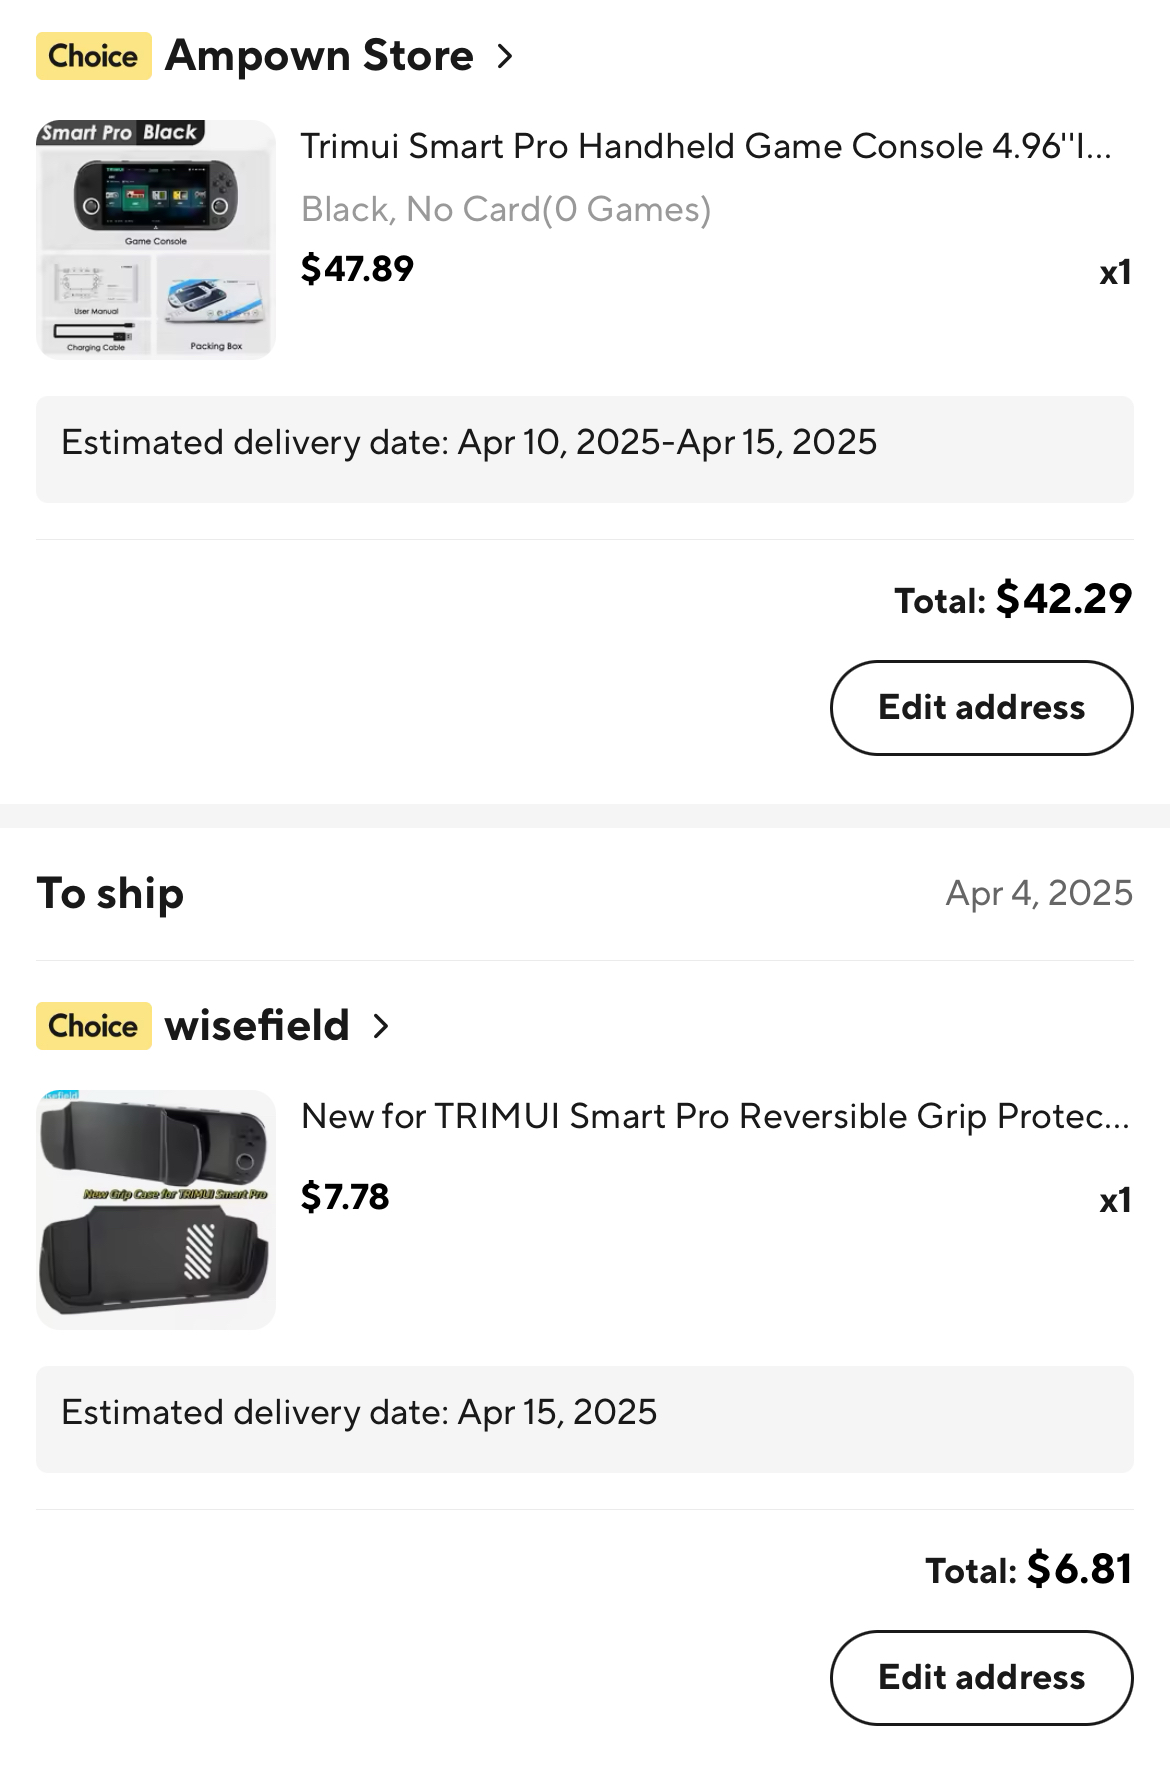Image resolution: width=1170 pixels, height=1773 pixels.
Task: Click the 'To ship' order status heading
Action: coord(110,894)
